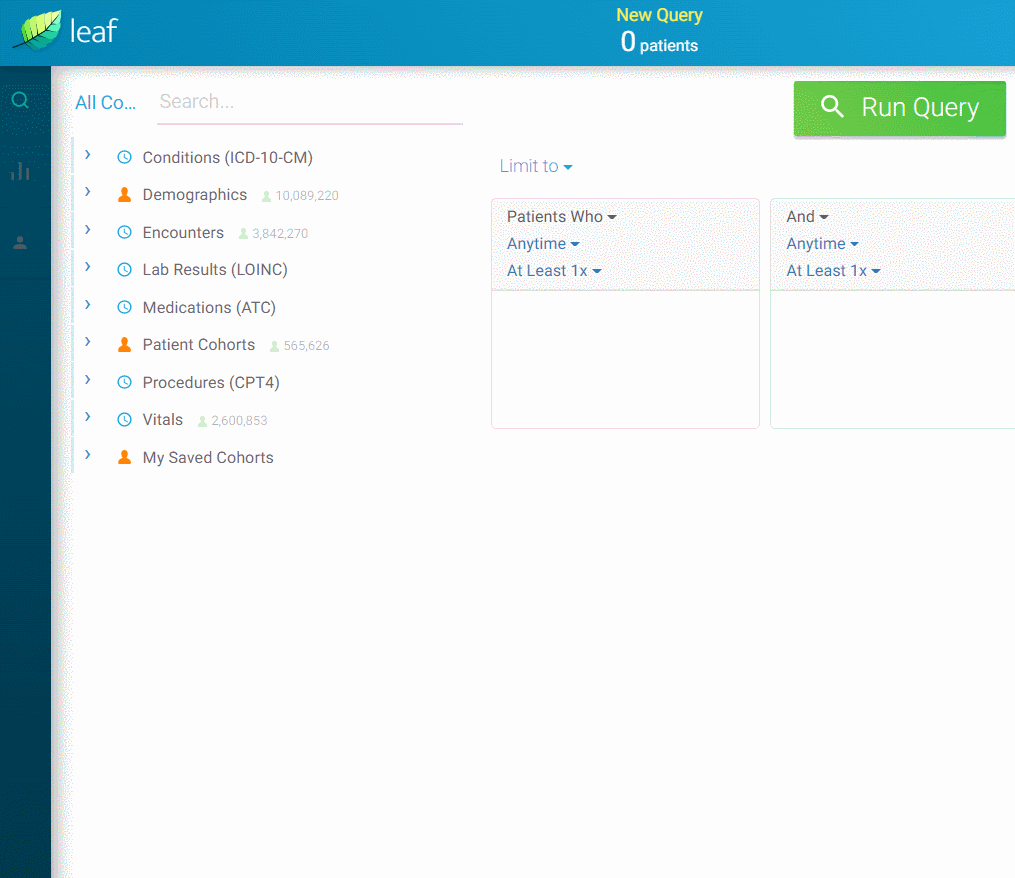This screenshot has width=1015, height=878.
Task: Click the Leaf logo icon
Action: pos(37,30)
